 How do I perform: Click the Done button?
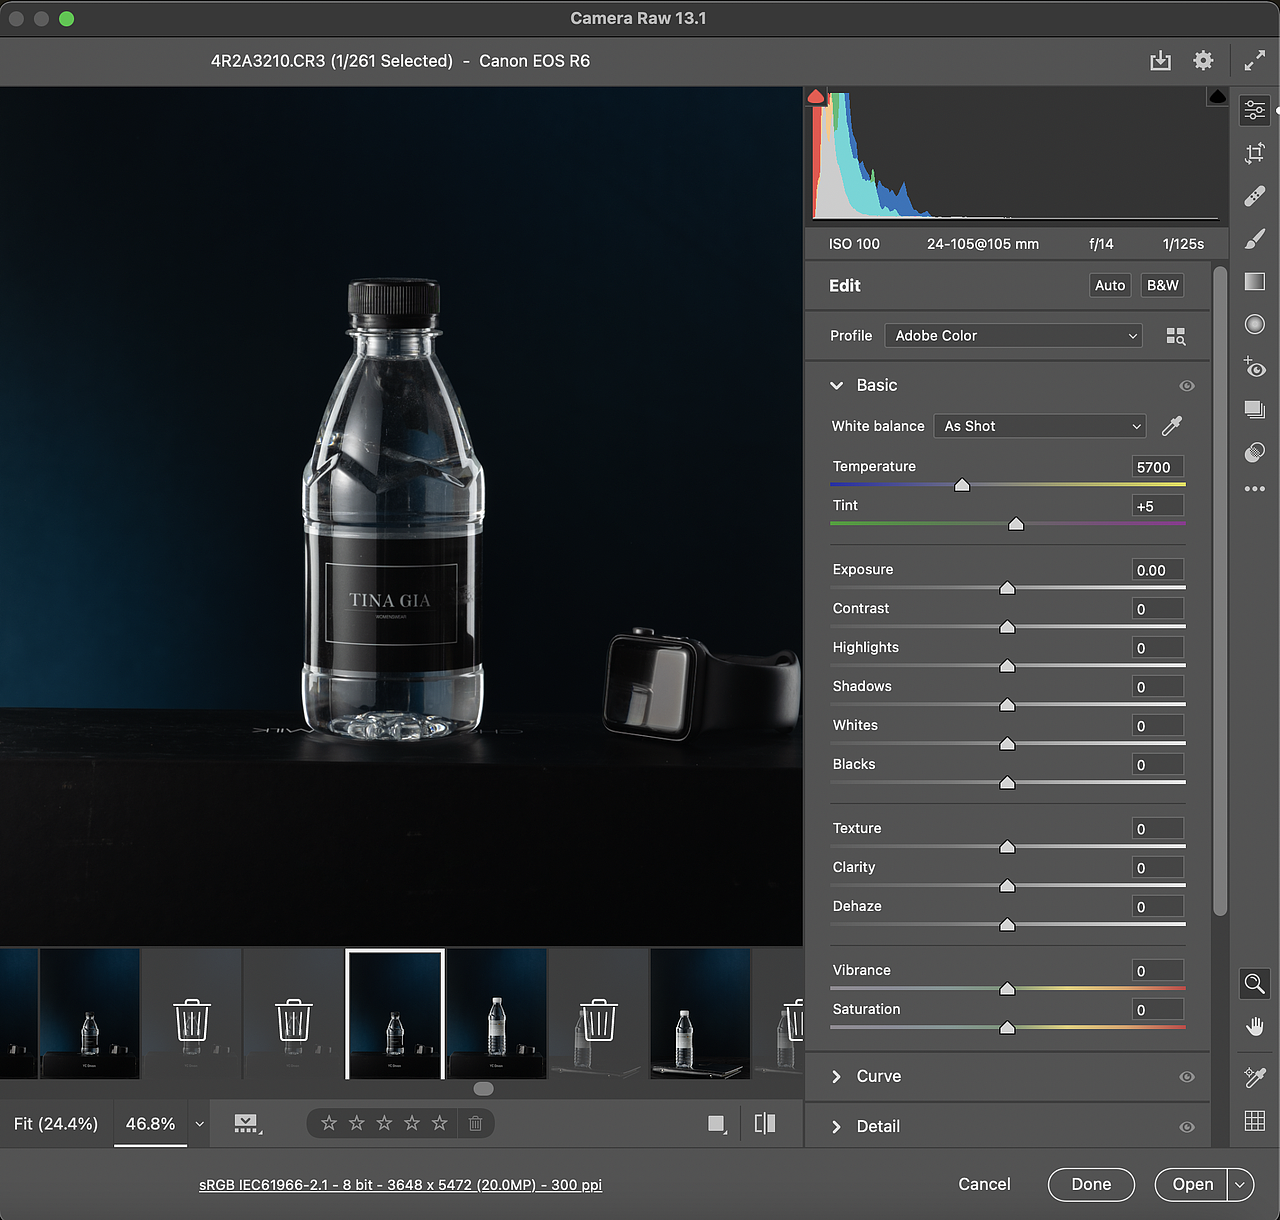pyautogui.click(x=1091, y=1184)
